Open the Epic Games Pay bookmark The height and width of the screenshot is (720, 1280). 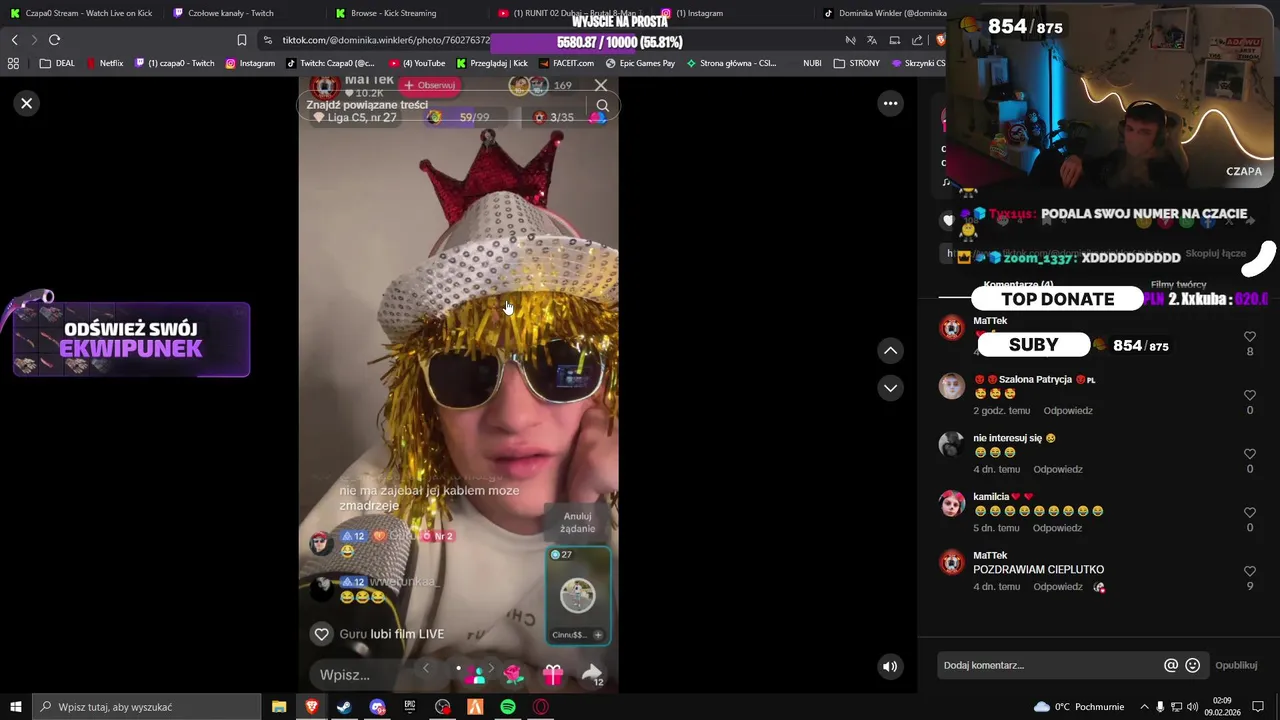(640, 63)
